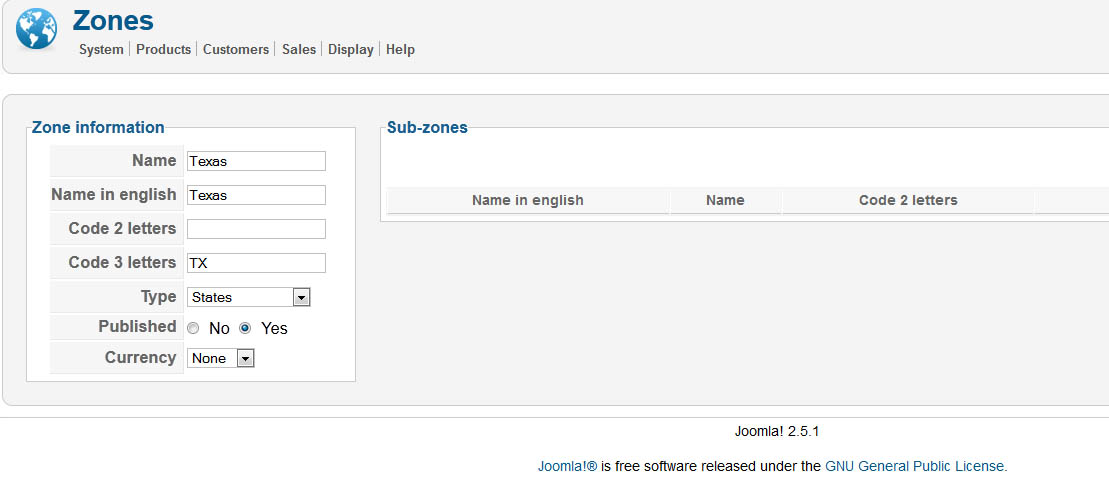Screen dimensions: 1109x499
Task: Open the GNU General Public License link
Action: [x=915, y=466]
